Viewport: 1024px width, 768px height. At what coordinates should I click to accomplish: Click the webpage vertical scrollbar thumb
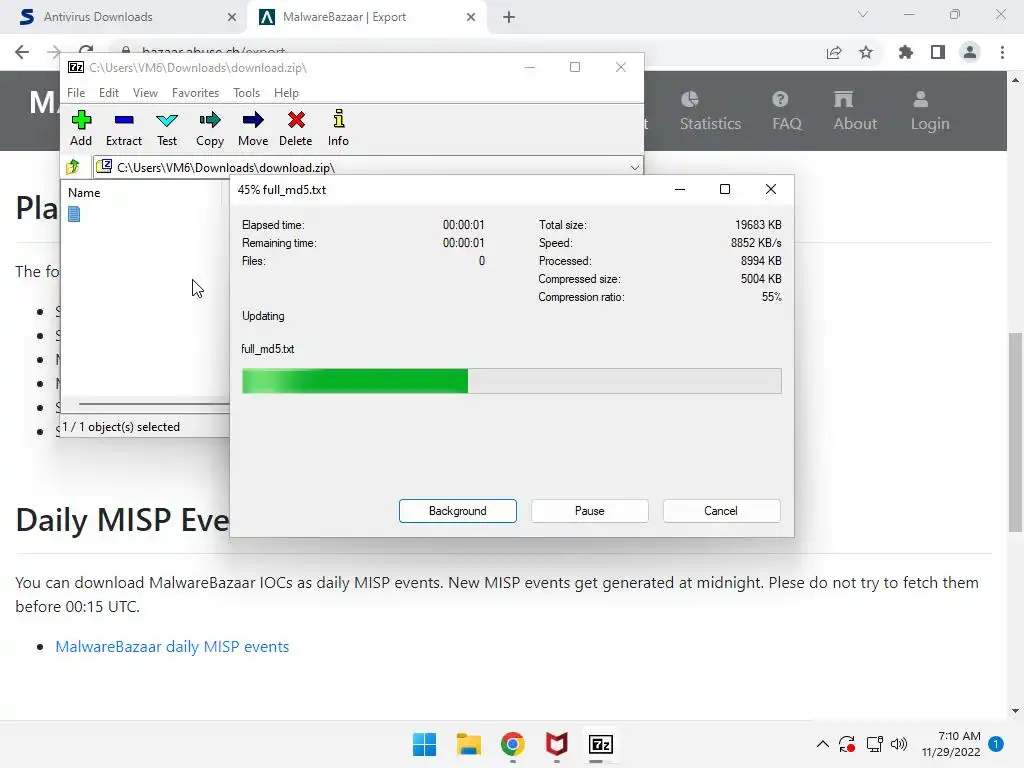pos(1015,432)
